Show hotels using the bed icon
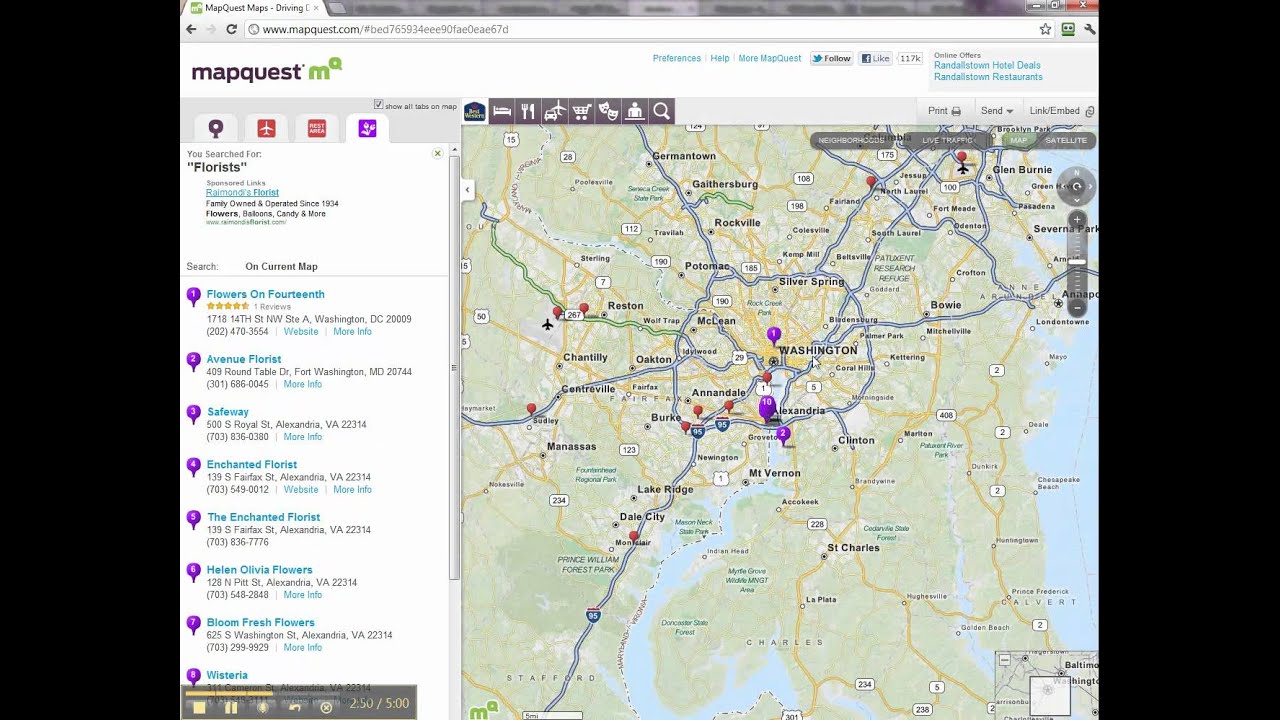 tap(502, 112)
